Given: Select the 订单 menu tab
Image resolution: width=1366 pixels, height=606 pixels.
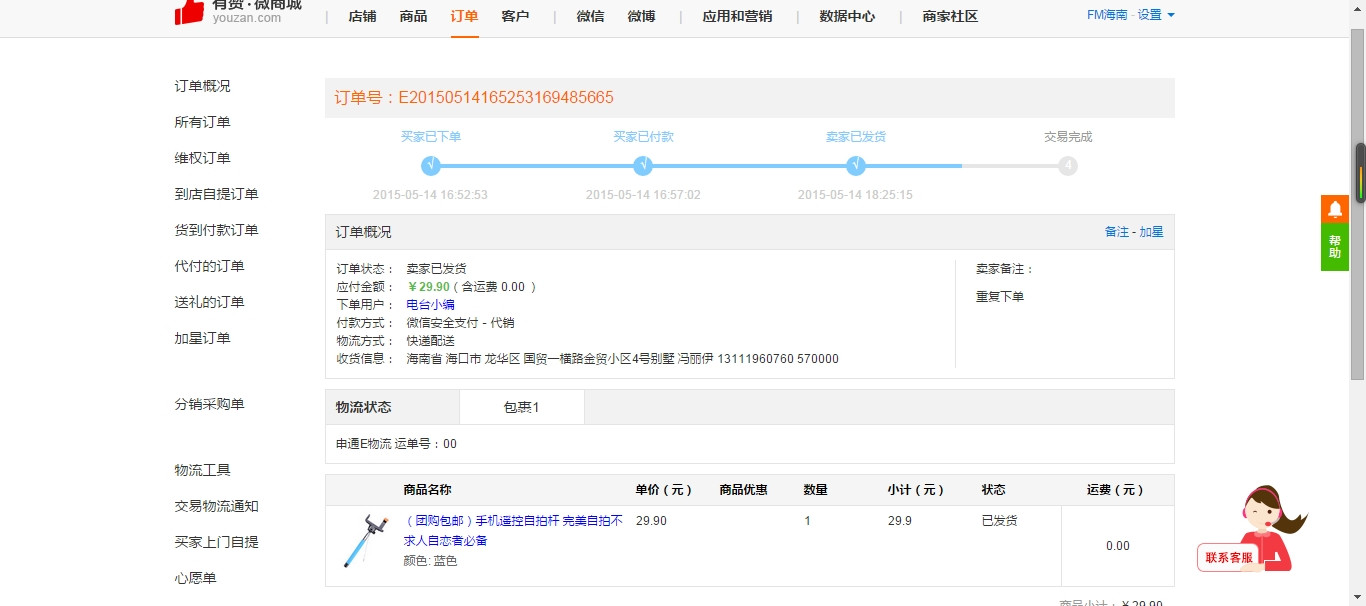Looking at the screenshot, I should point(464,16).
